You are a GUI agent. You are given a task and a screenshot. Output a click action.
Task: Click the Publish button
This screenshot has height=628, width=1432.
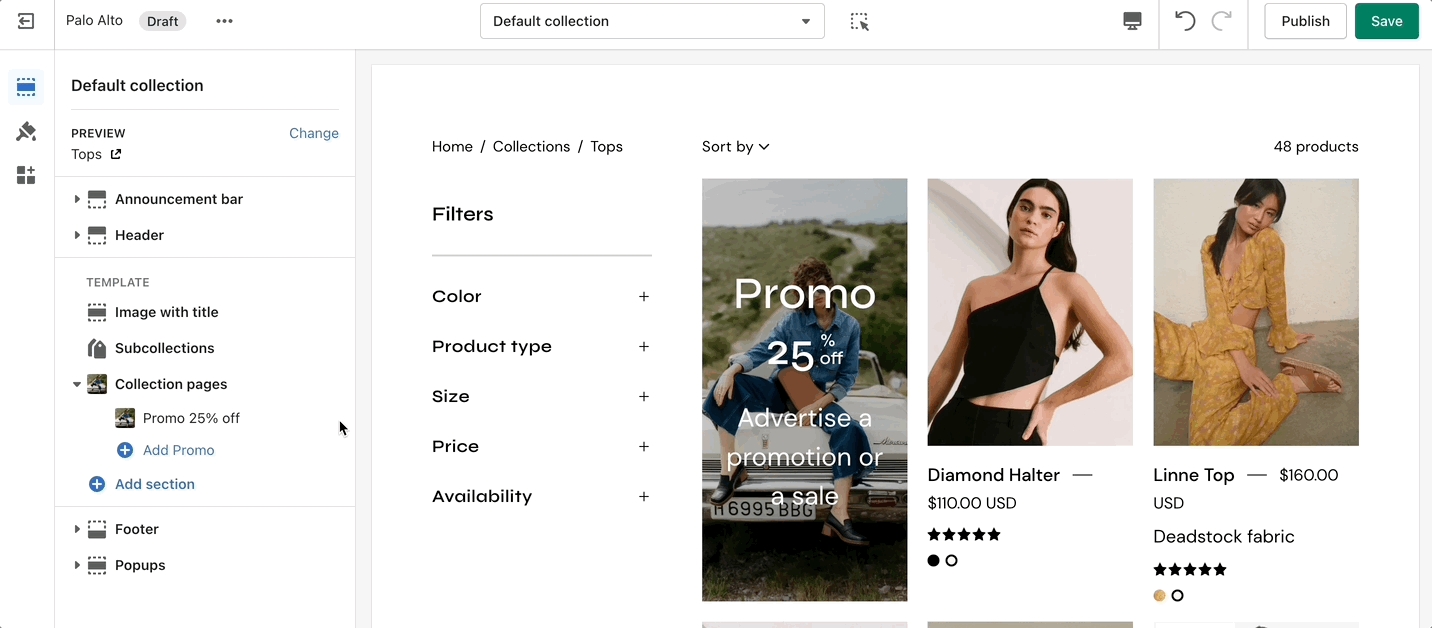pyautogui.click(x=1305, y=21)
